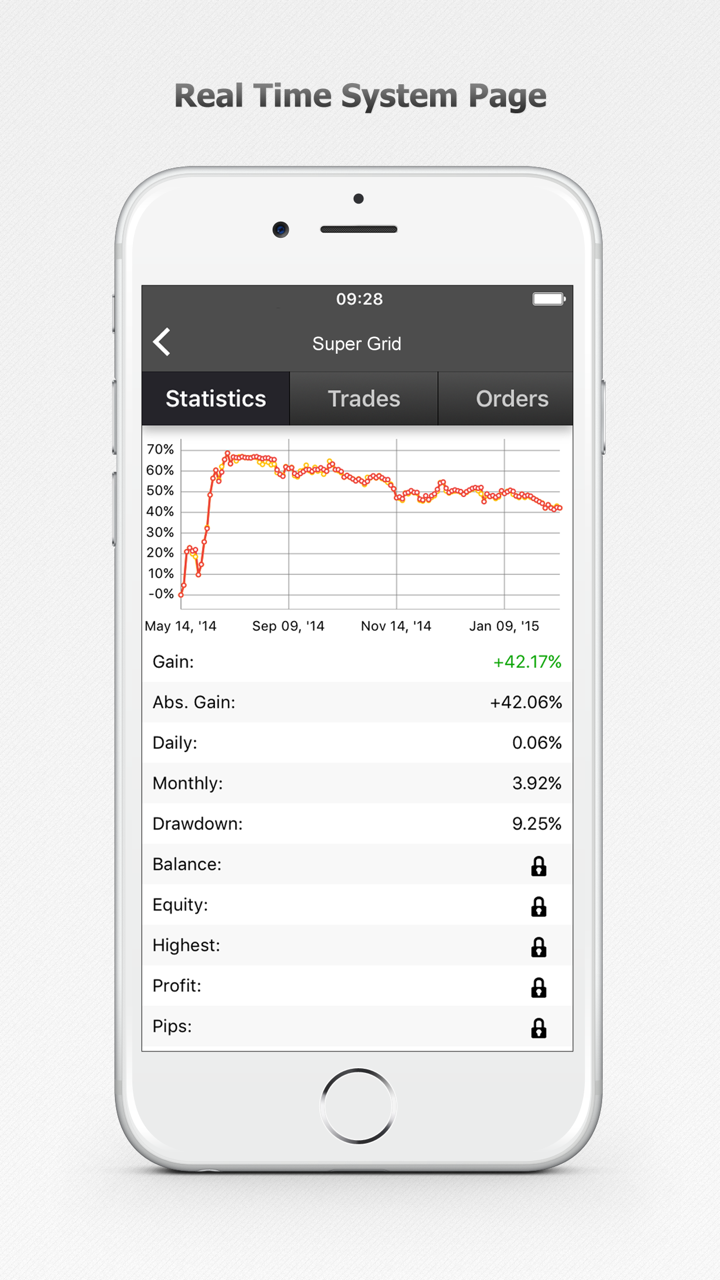Image resolution: width=720 pixels, height=1280 pixels.
Task: Tap the battery icon in status bar
Action: coord(548,299)
